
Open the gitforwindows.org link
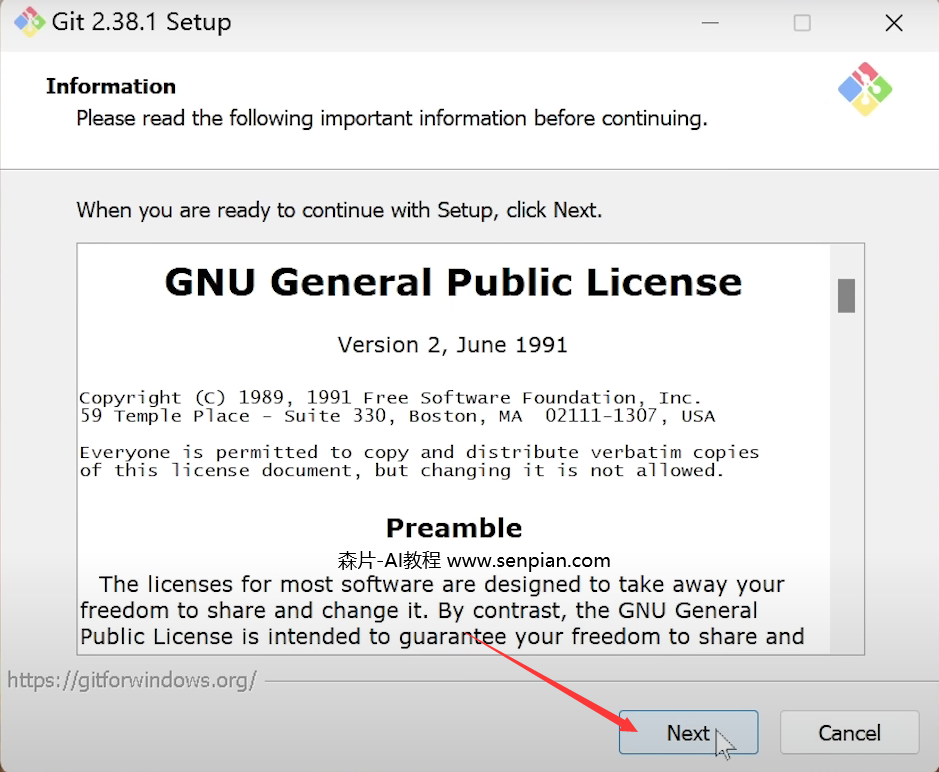coord(132,681)
